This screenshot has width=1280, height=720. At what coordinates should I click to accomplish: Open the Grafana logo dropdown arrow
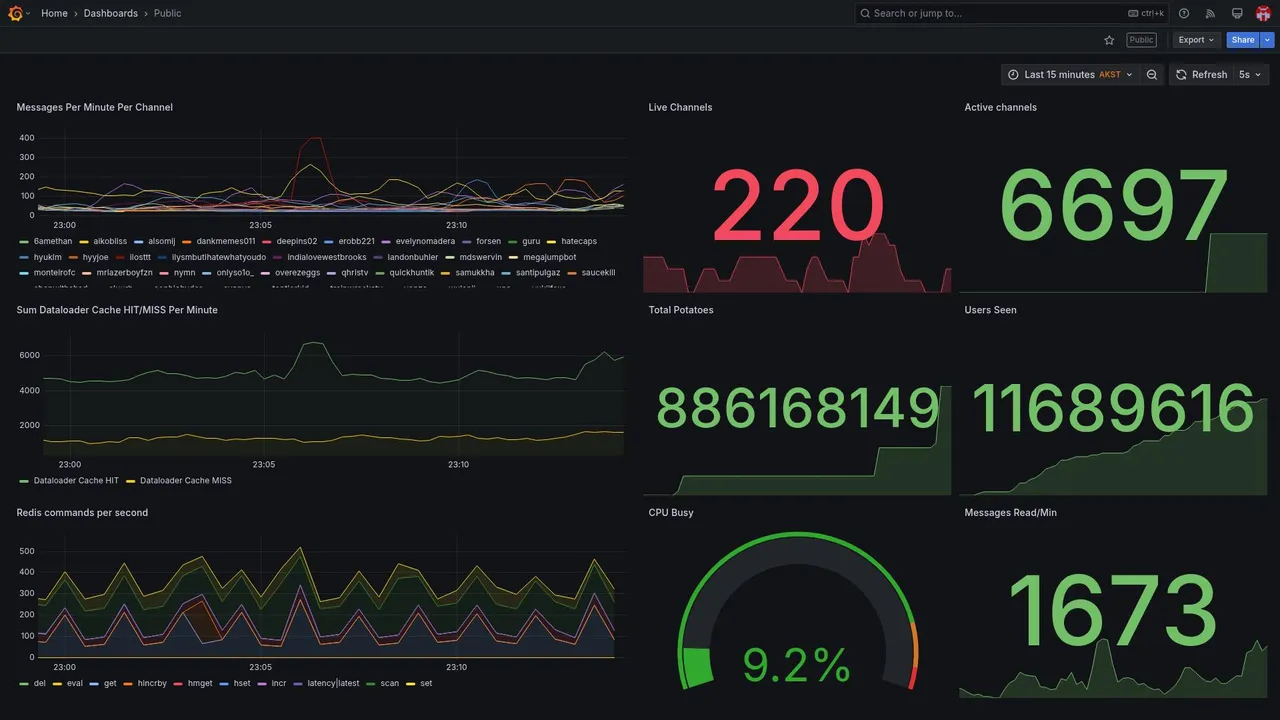pos(28,13)
